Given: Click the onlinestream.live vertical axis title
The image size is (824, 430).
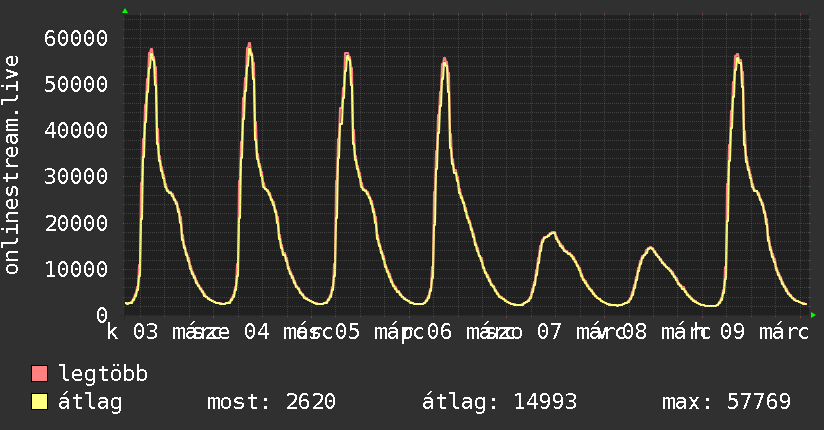Looking at the screenshot, I should pos(12,165).
